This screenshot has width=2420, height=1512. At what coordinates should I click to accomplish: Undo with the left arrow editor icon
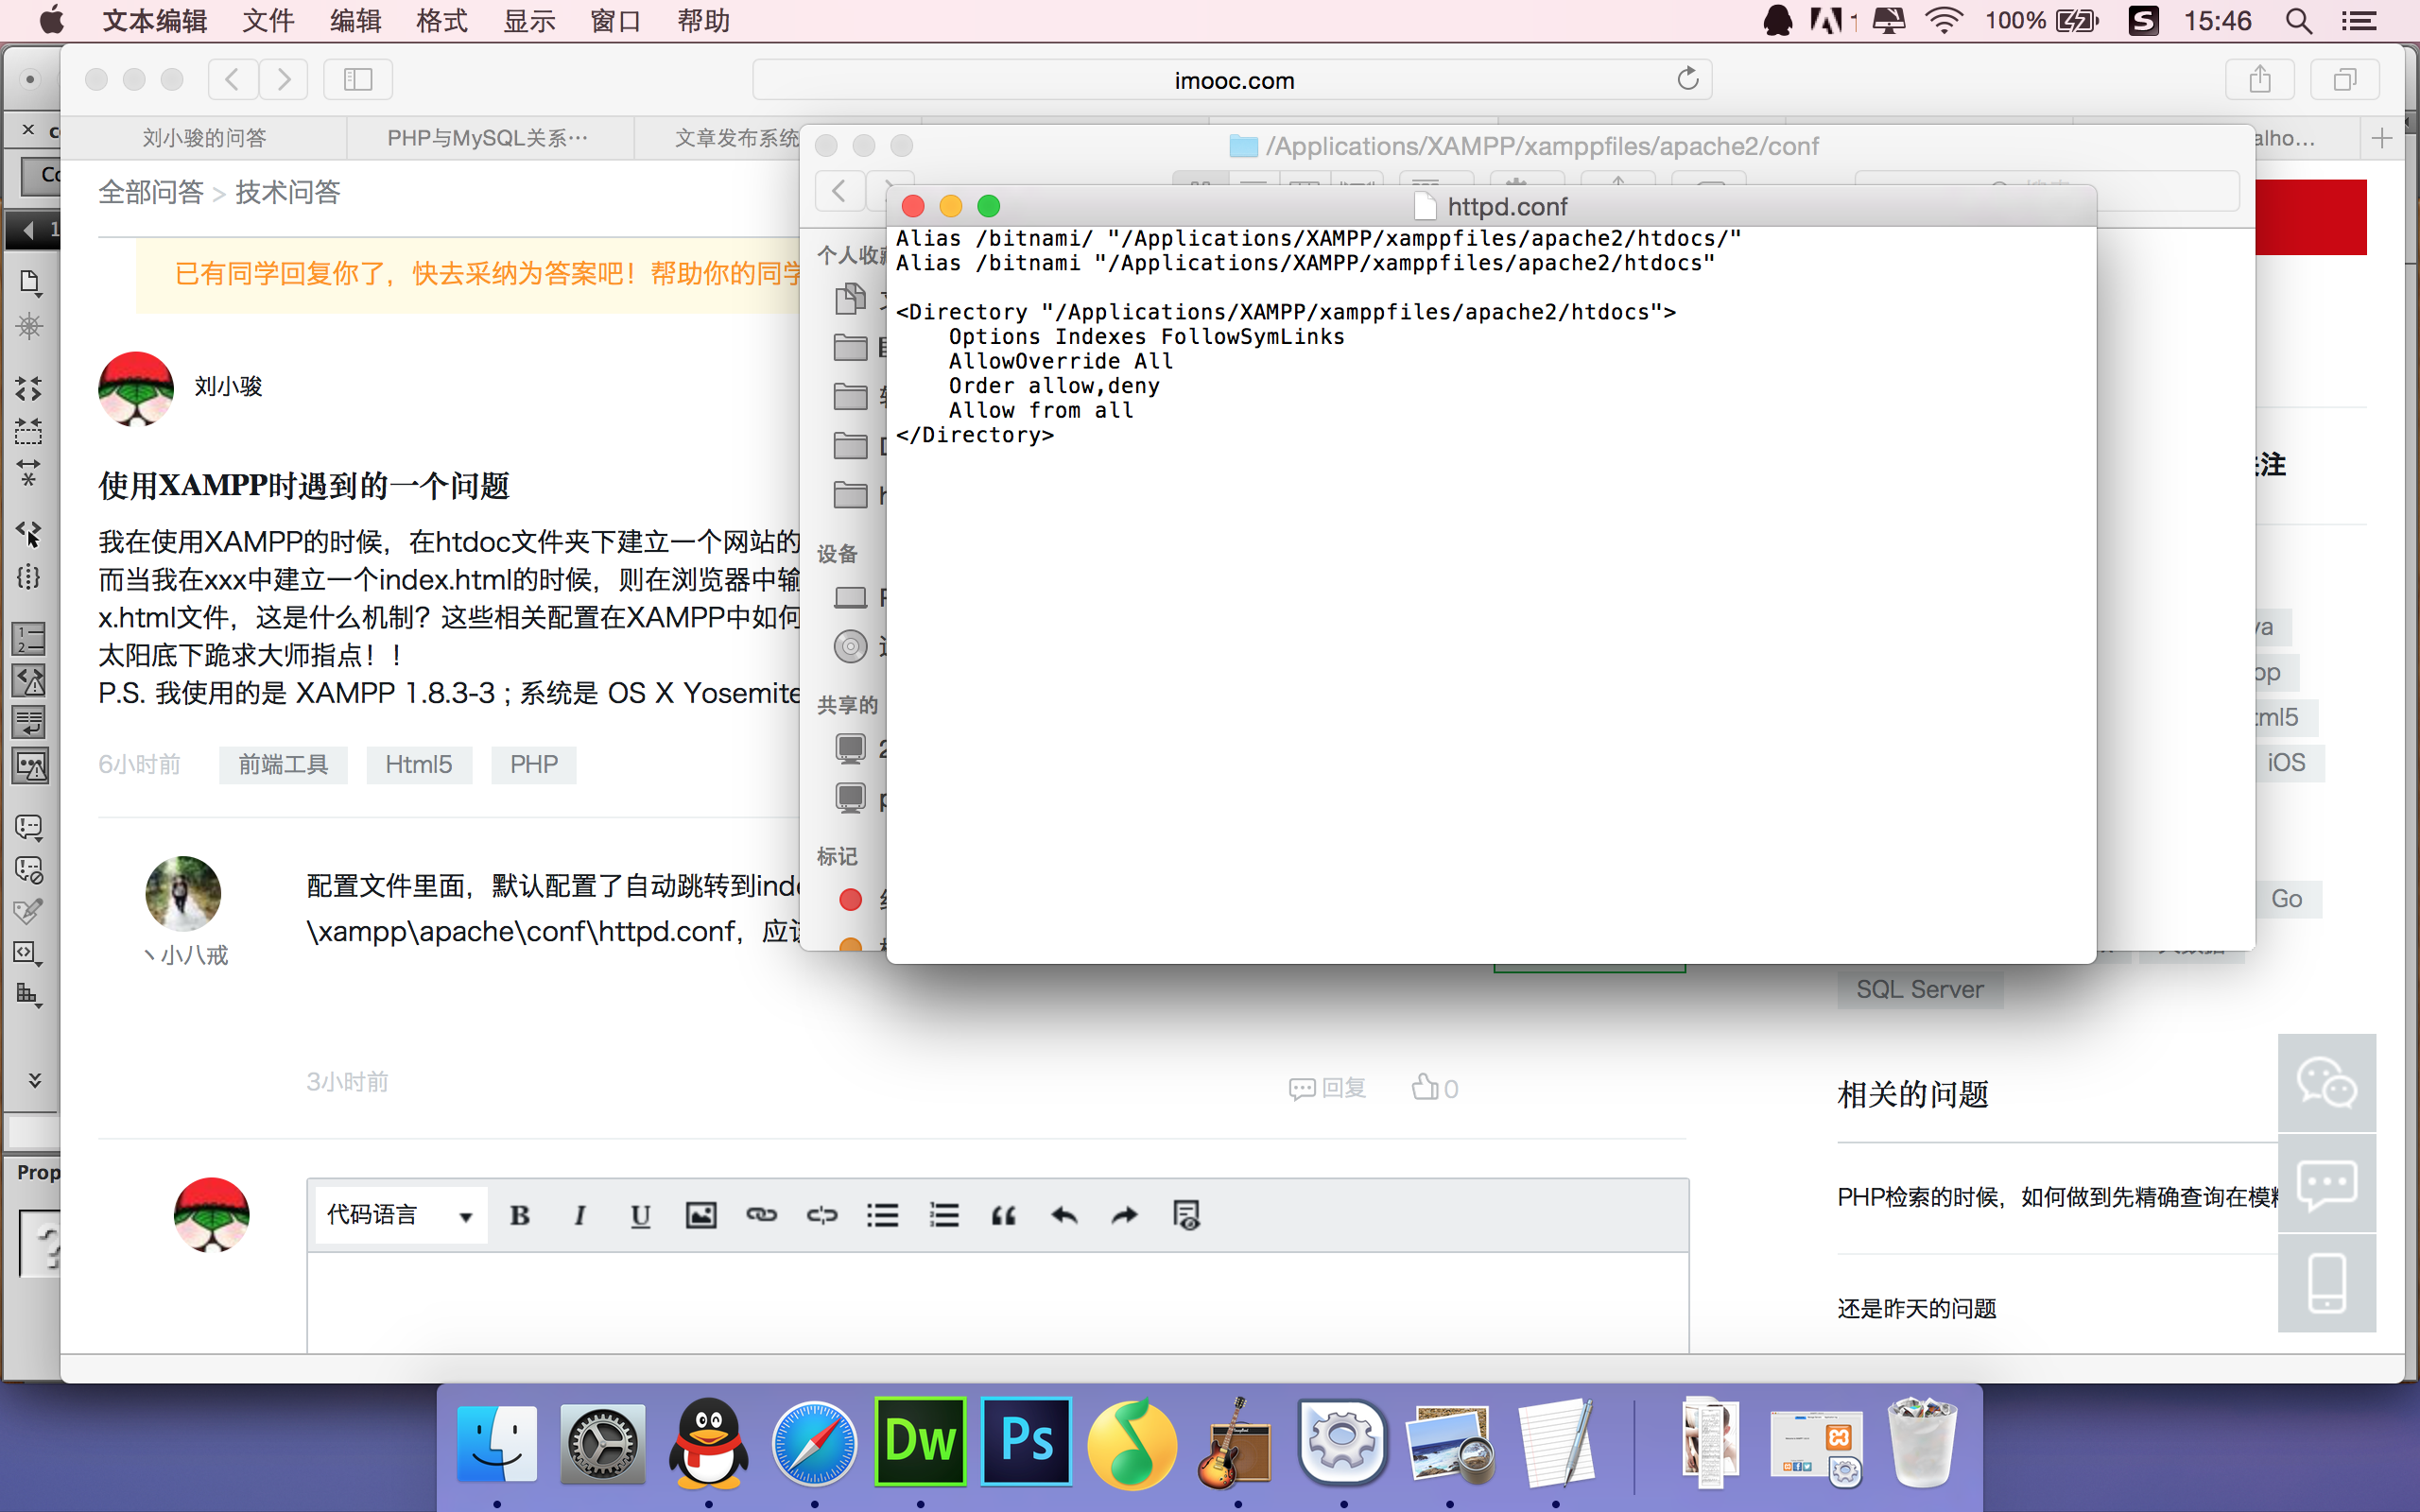(x=1064, y=1215)
